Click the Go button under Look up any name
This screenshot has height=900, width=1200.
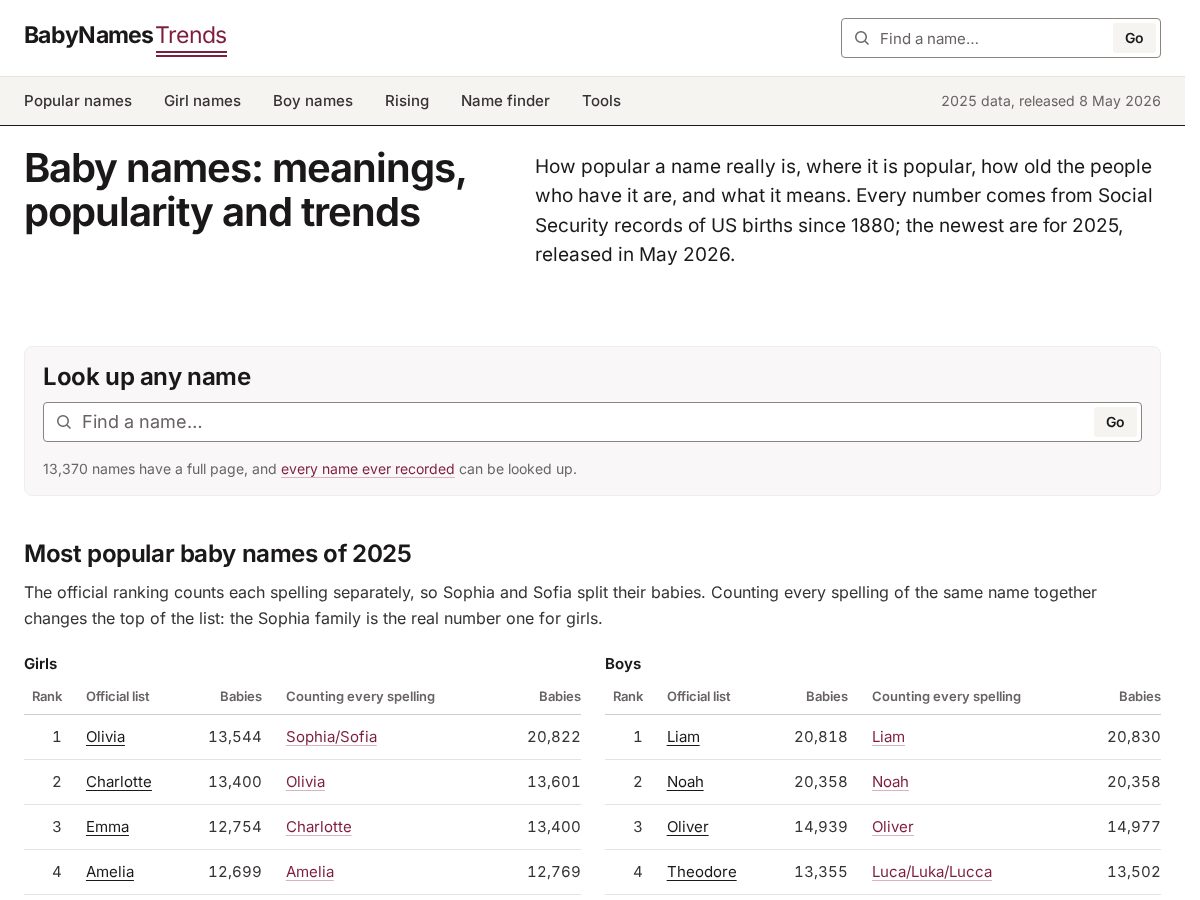point(1115,422)
